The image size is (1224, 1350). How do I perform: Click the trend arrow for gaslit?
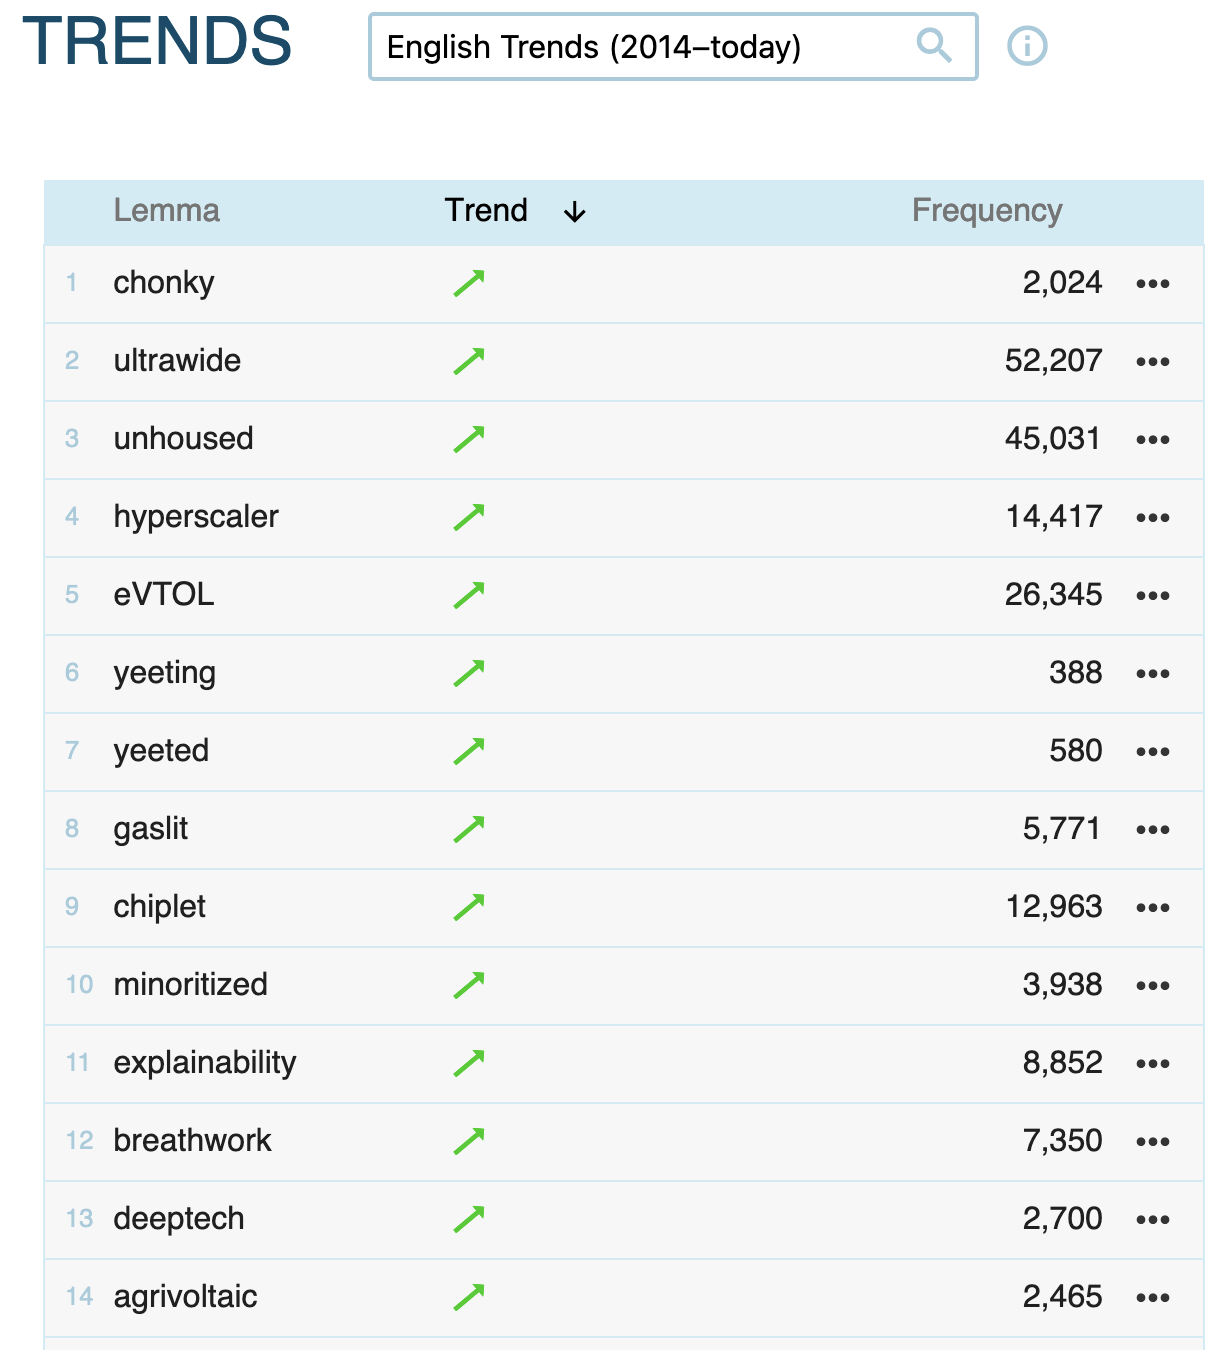tap(469, 829)
